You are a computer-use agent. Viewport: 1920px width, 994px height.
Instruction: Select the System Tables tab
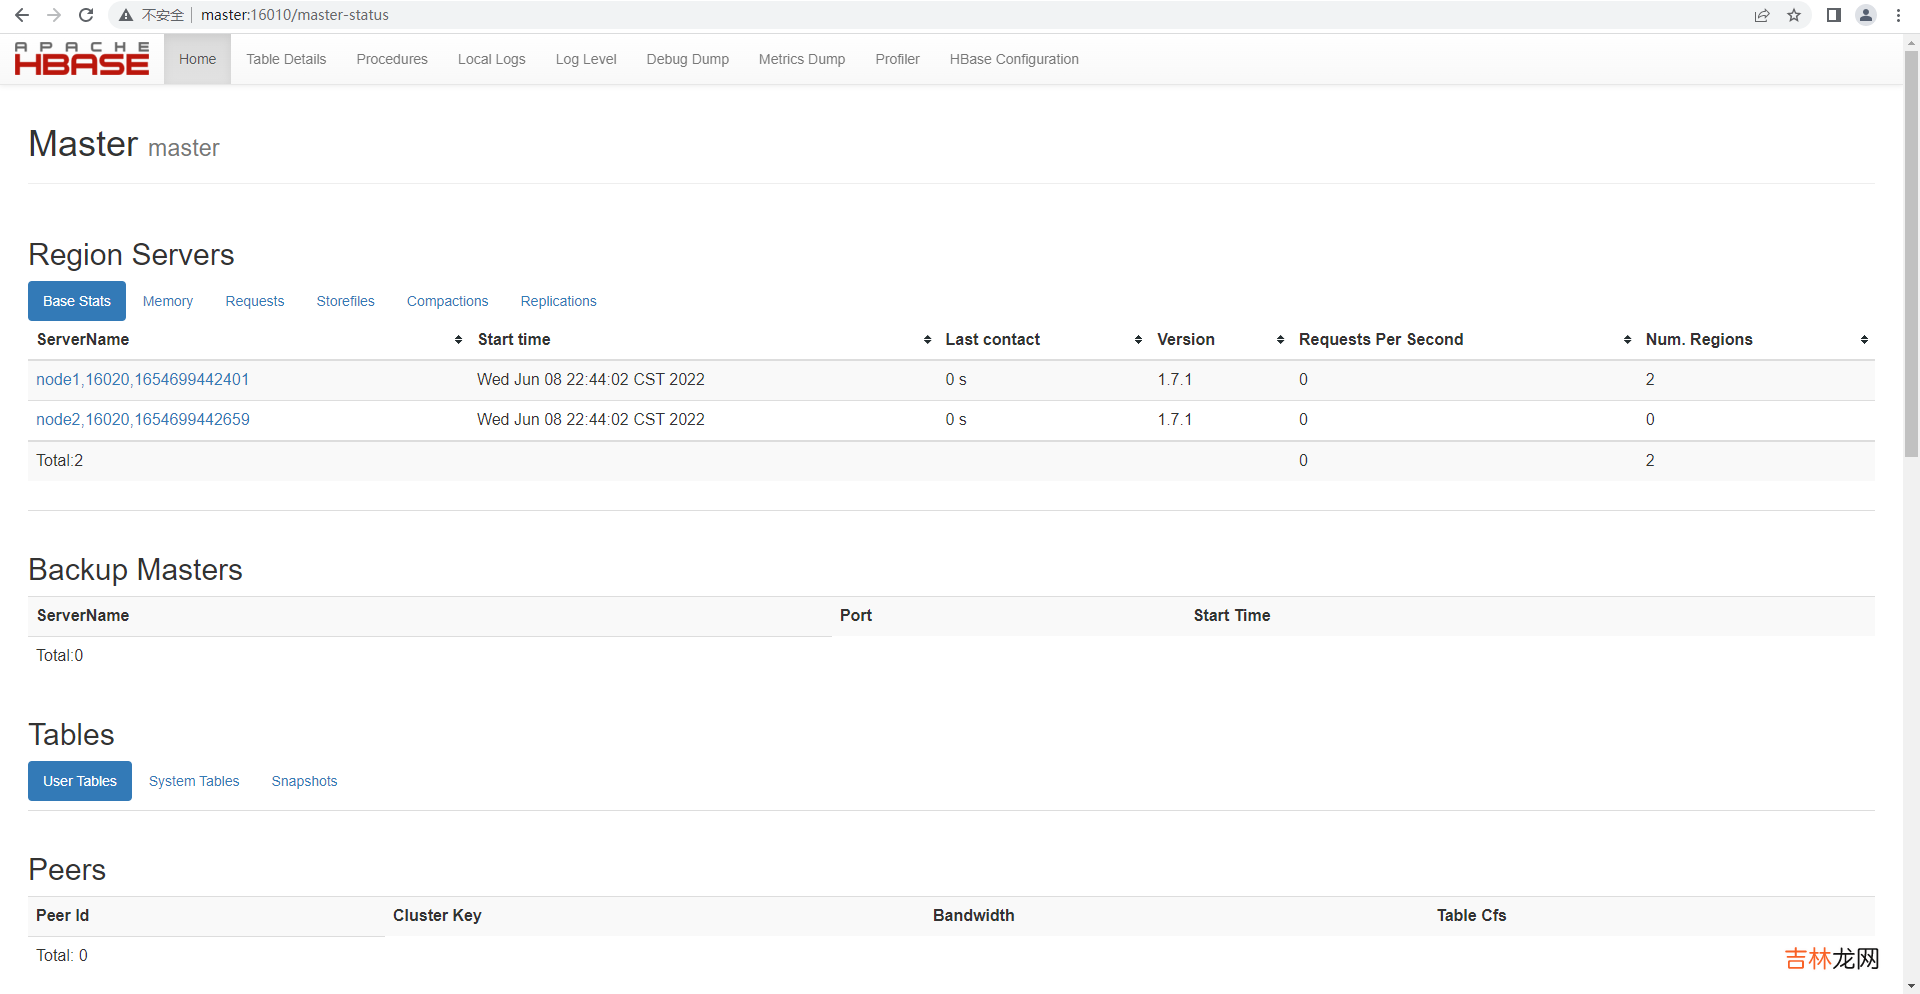click(x=194, y=781)
